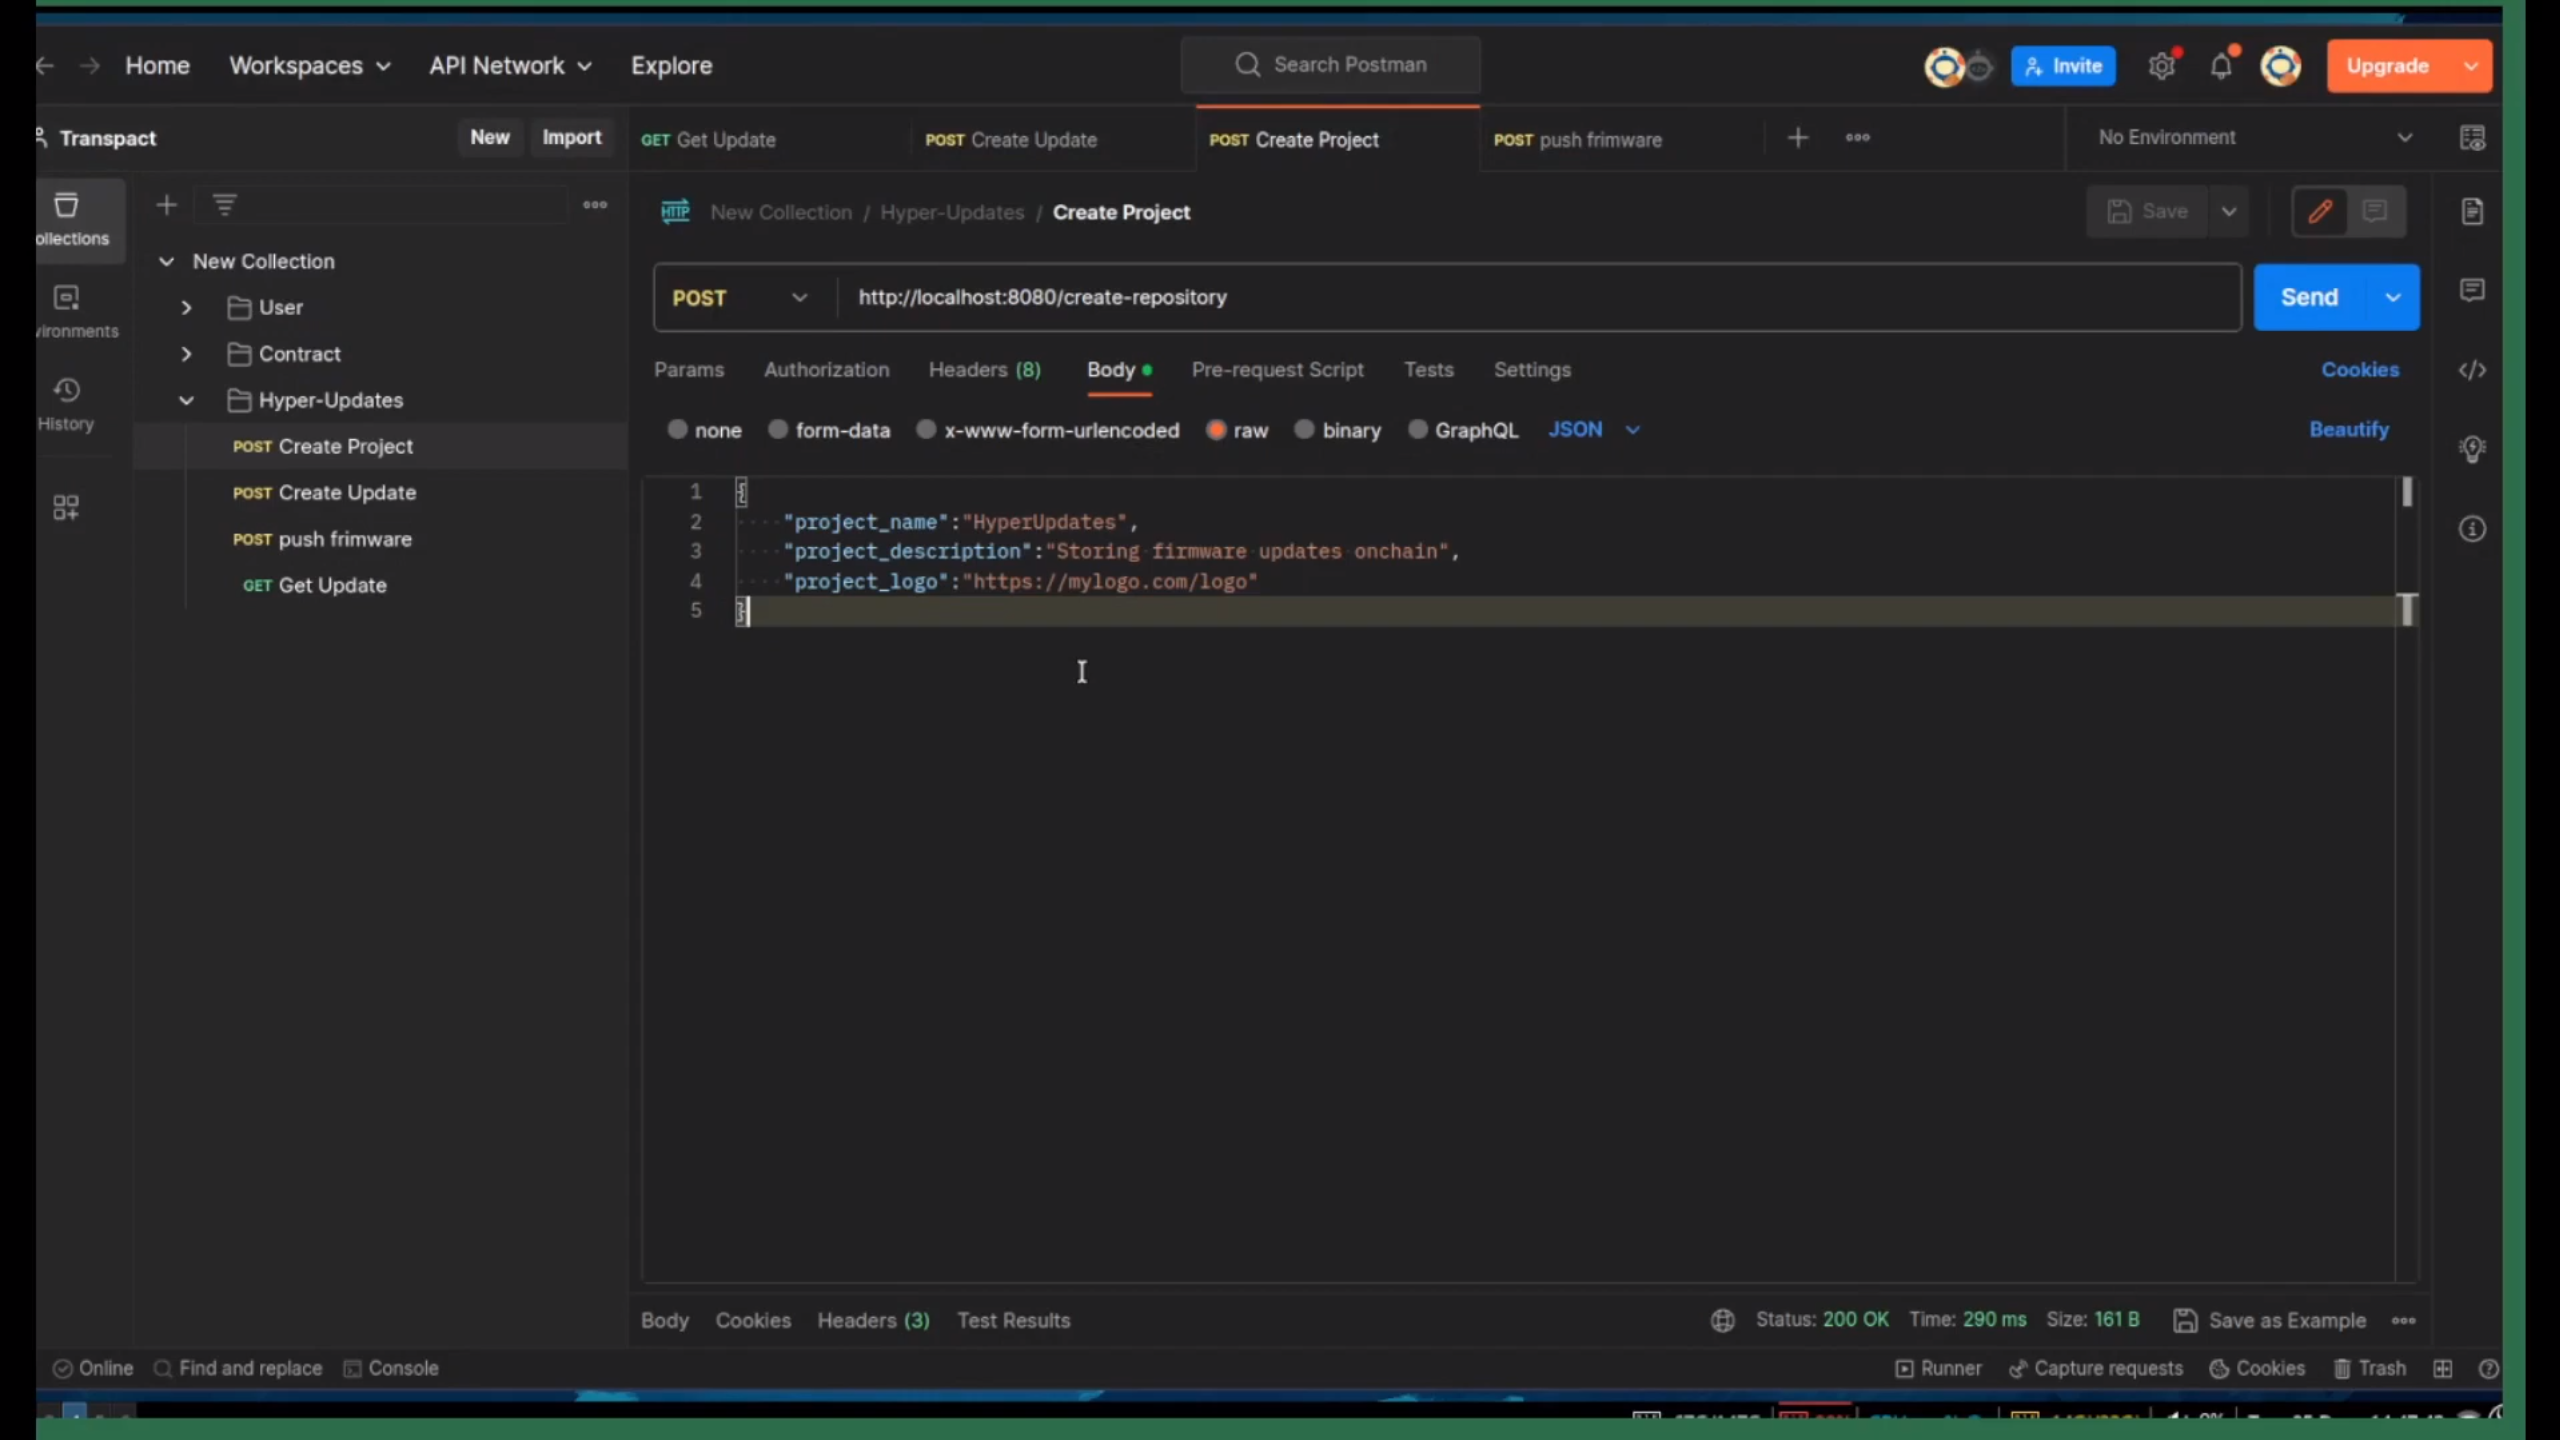Select the none body type

pyautogui.click(x=678, y=430)
